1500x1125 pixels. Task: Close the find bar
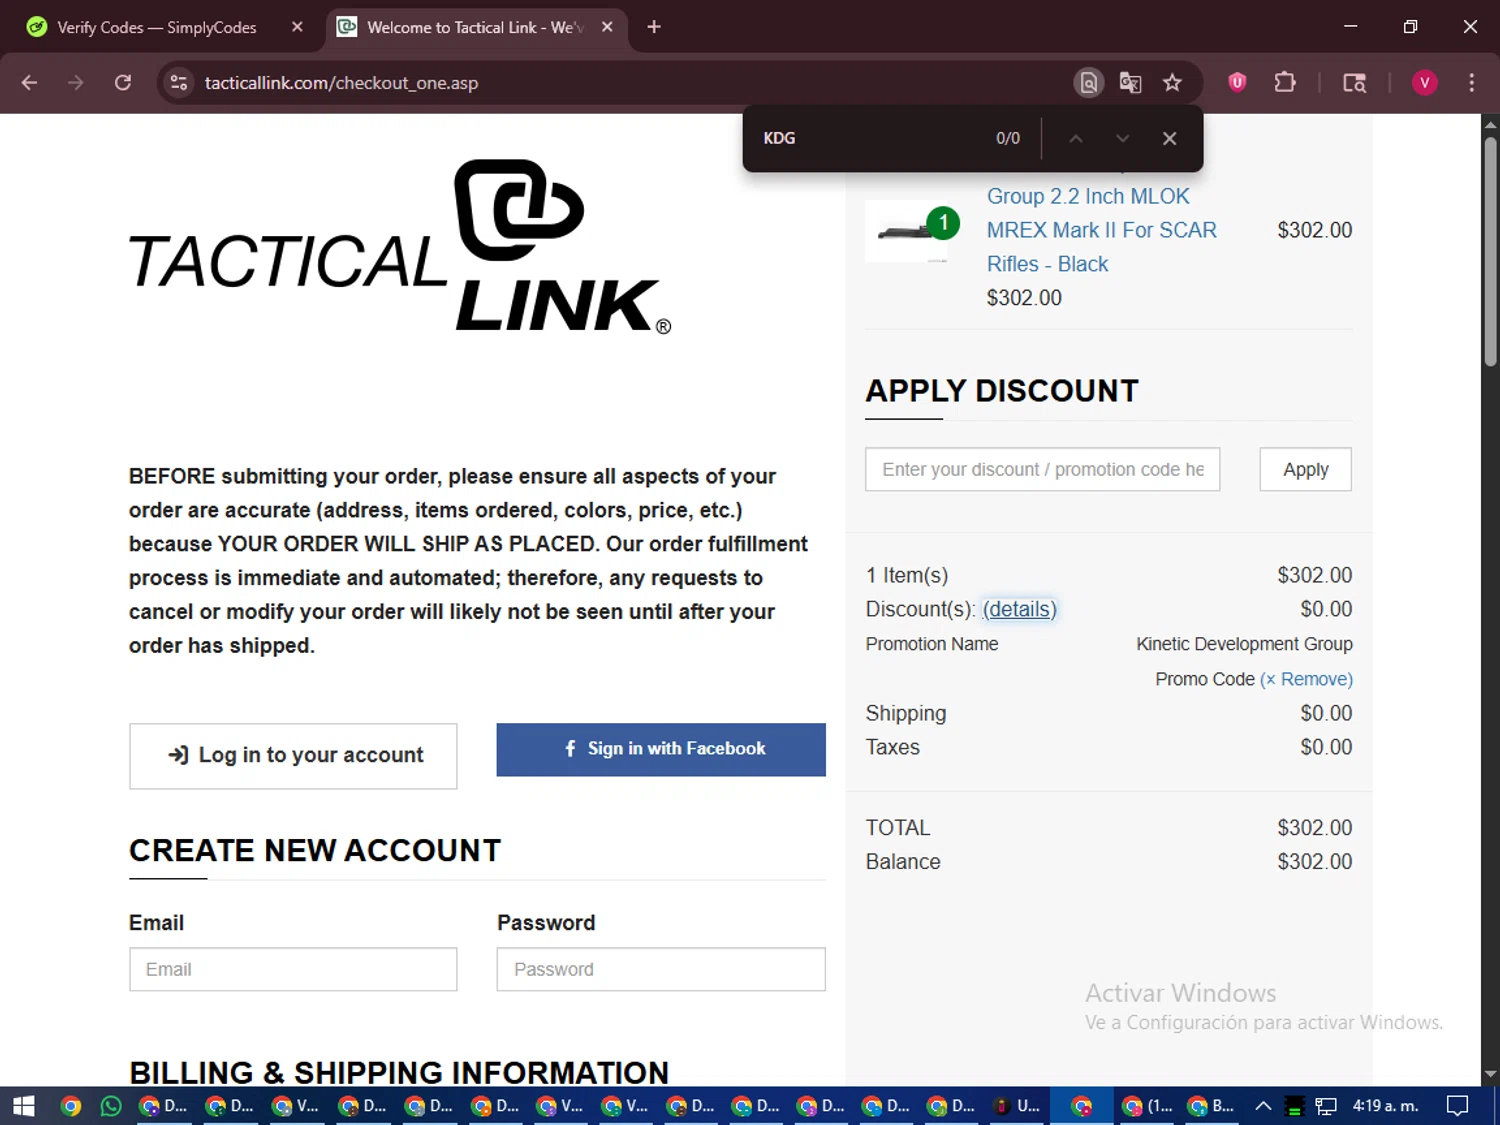(x=1170, y=139)
